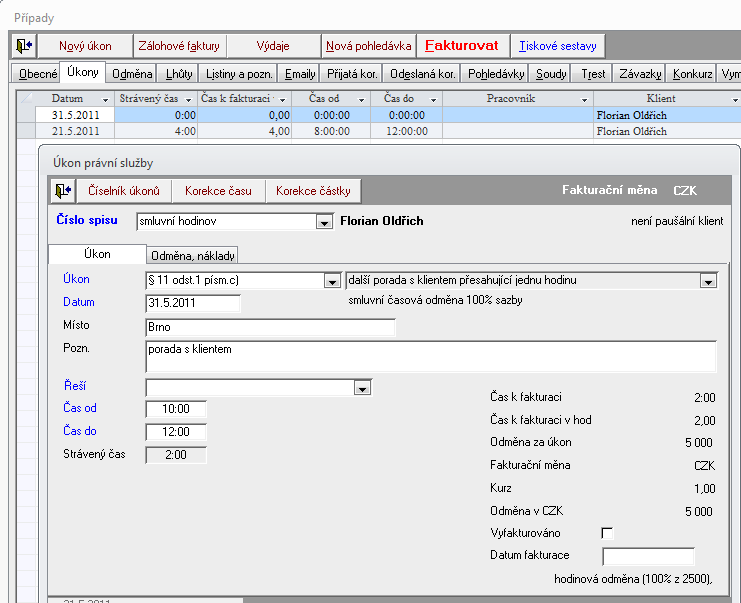This screenshot has height=603, width=741.
Task: Open the Přijatá kor. tab
Action: point(352,74)
